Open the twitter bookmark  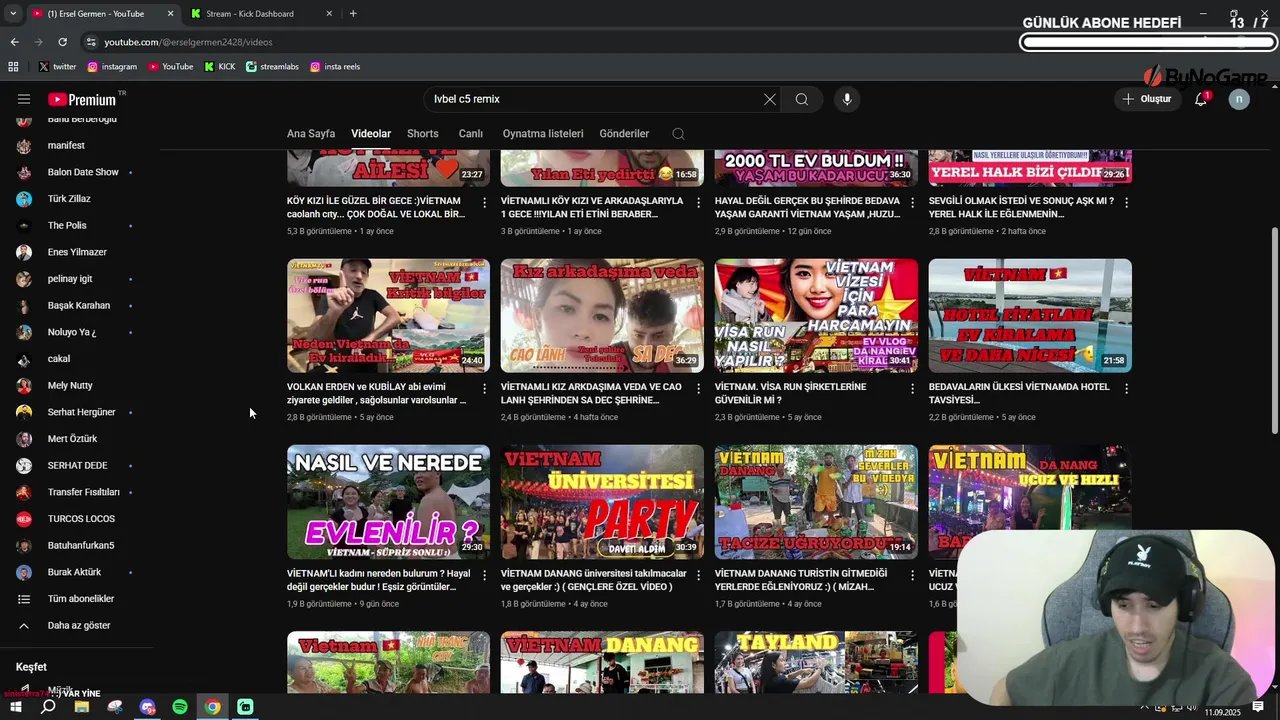pyautogui.click(x=58, y=67)
